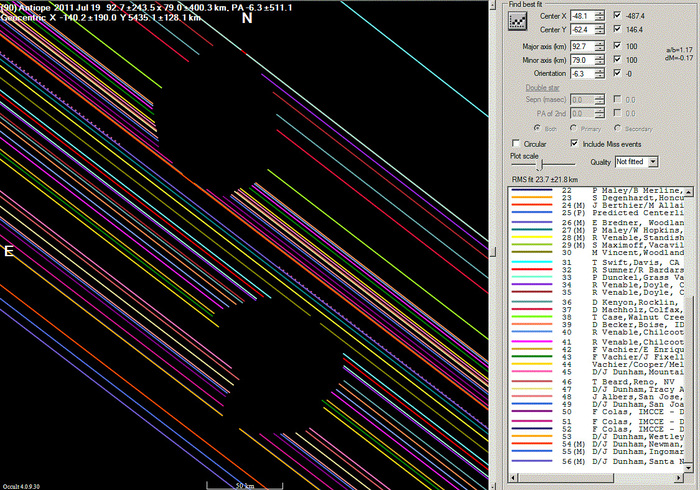Click the Orientation value field
The image size is (700, 490).
point(581,74)
